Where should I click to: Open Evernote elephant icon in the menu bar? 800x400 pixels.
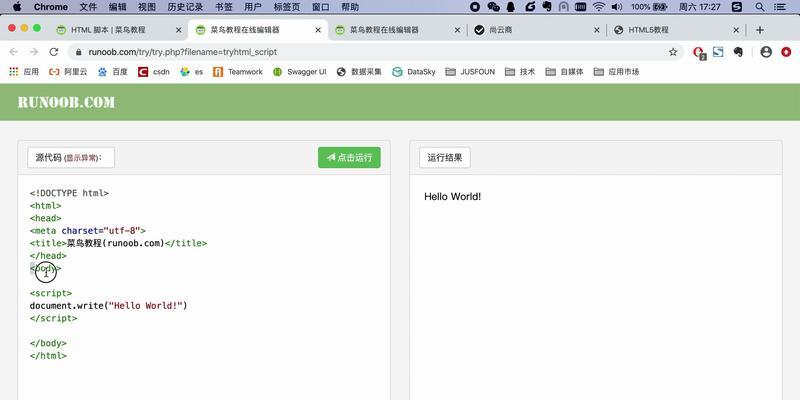pyautogui.click(x=547, y=7)
